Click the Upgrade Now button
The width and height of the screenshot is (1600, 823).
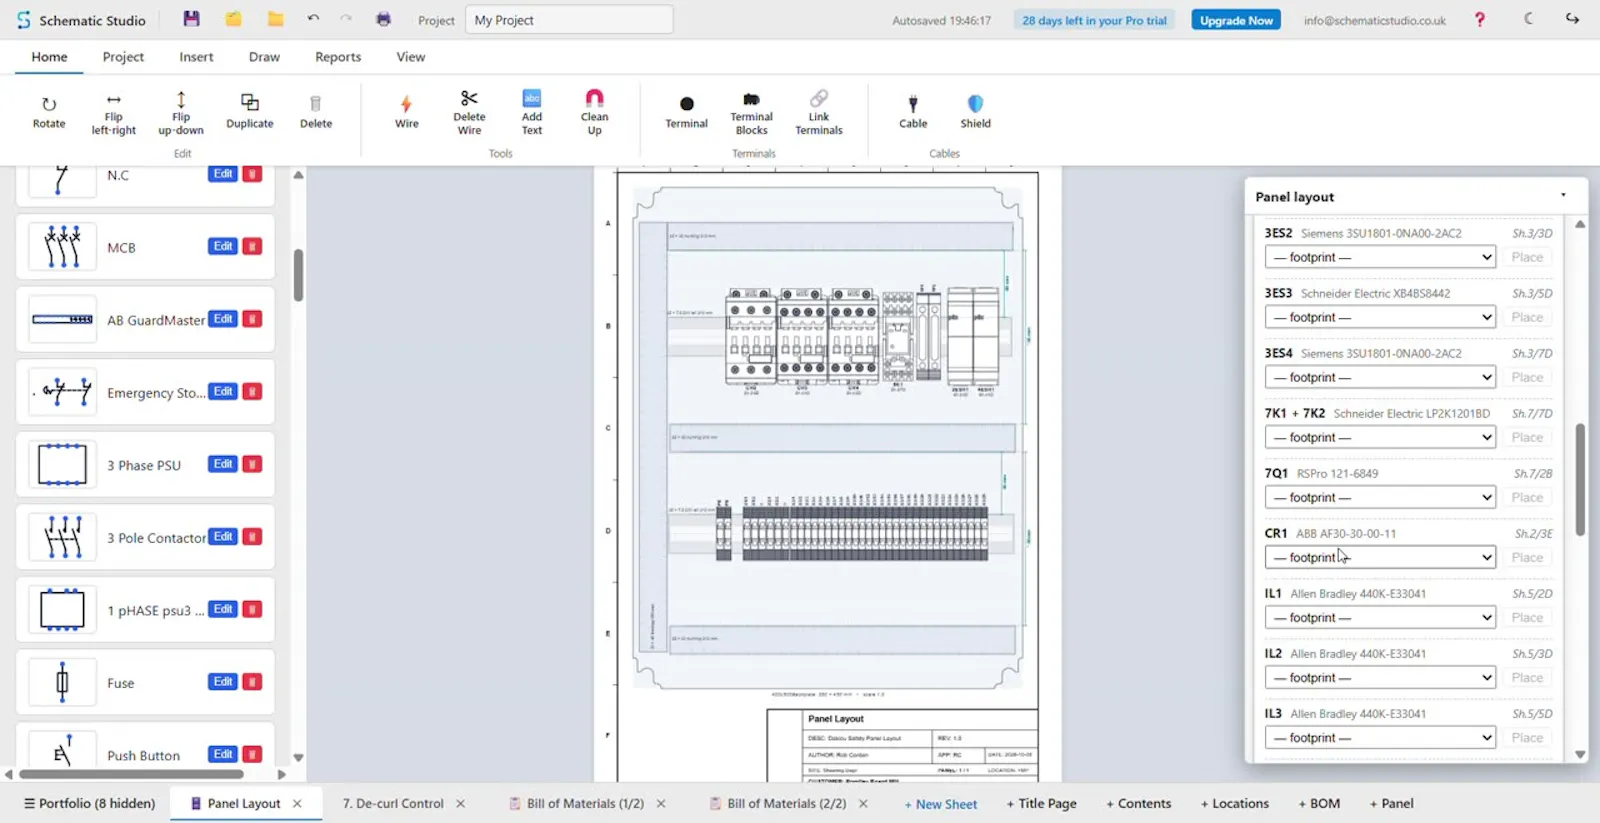pos(1236,20)
